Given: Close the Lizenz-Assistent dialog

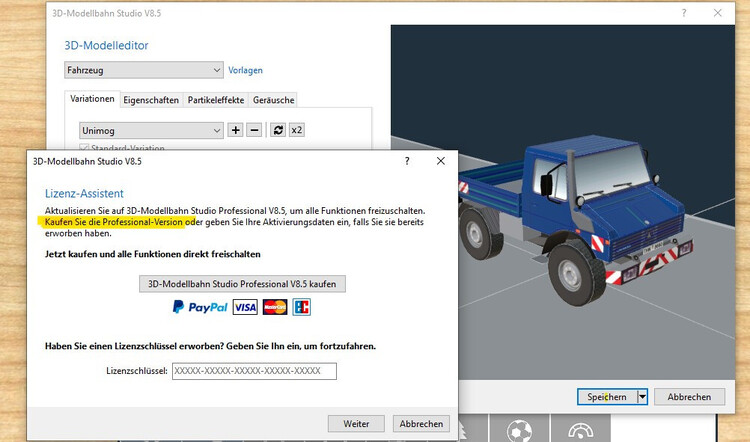Looking at the screenshot, I should [x=441, y=161].
